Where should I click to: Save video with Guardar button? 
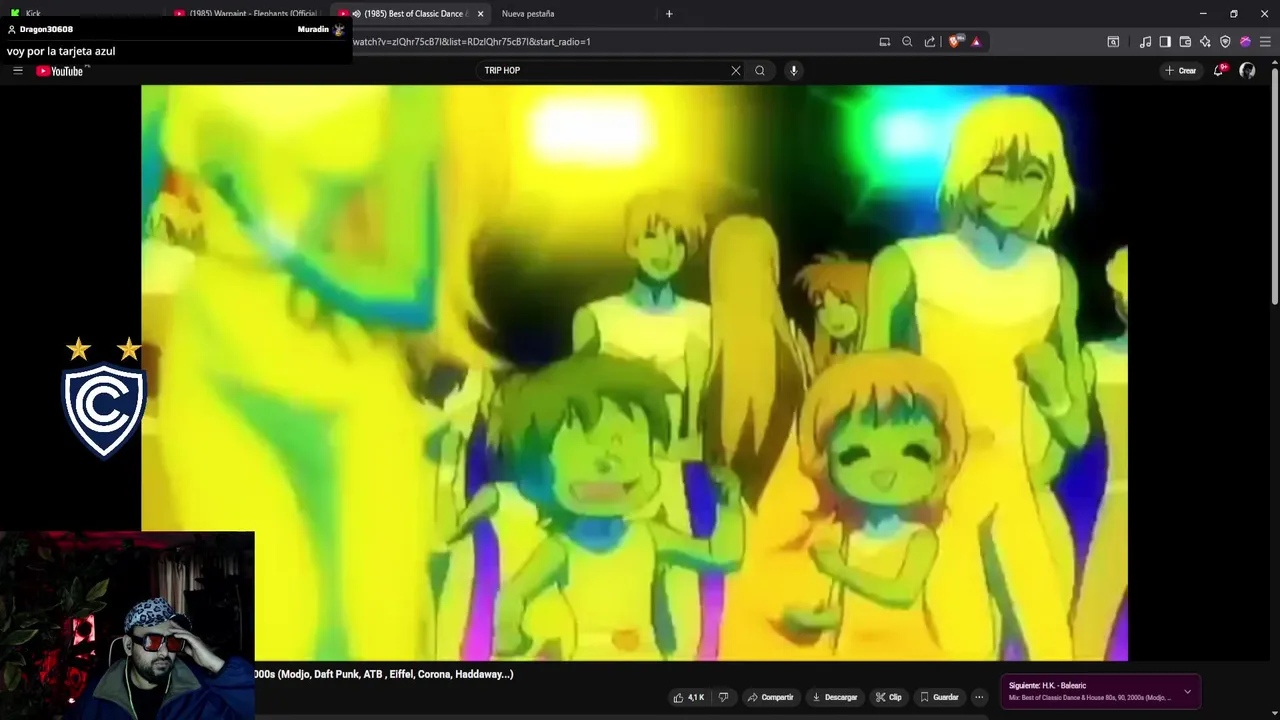coord(939,697)
